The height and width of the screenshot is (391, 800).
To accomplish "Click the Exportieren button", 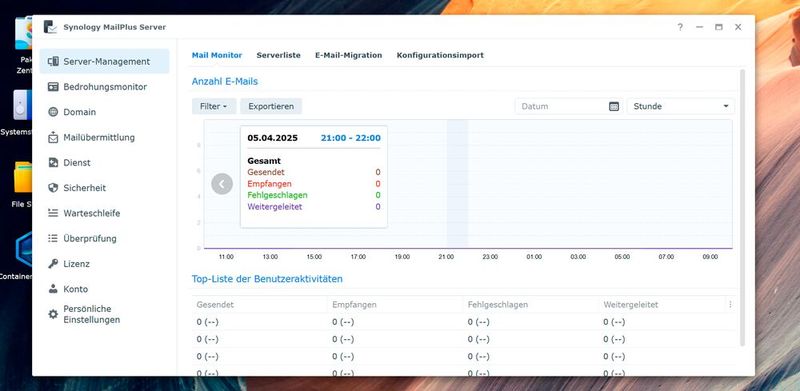I will (271, 106).
